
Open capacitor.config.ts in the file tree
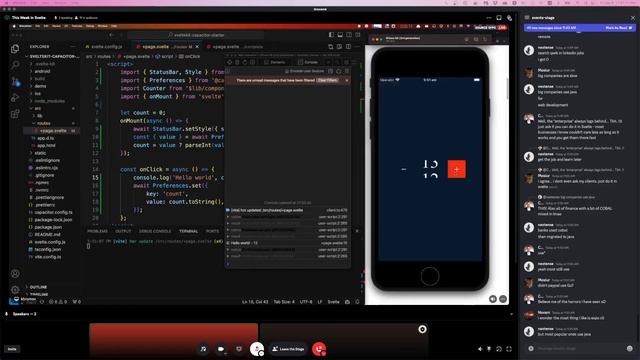pyautogui.click(x=53, y=212)
